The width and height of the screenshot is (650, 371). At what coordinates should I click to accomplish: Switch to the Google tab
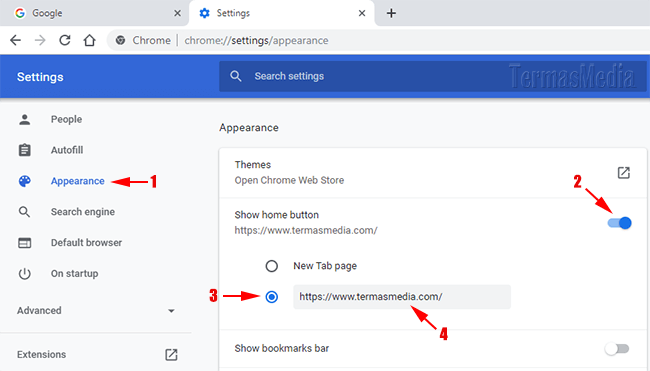95,13
